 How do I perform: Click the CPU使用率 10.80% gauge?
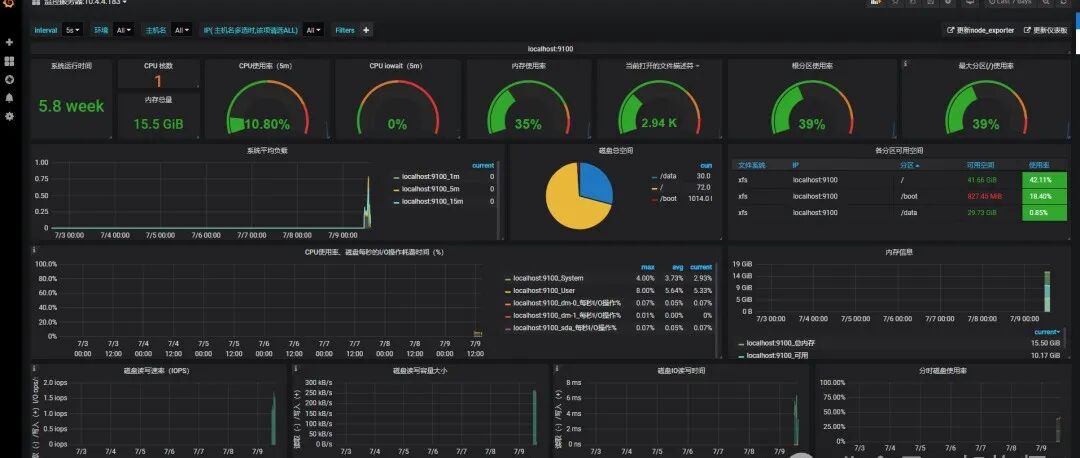pyautogui.click(x=267, y=107)
